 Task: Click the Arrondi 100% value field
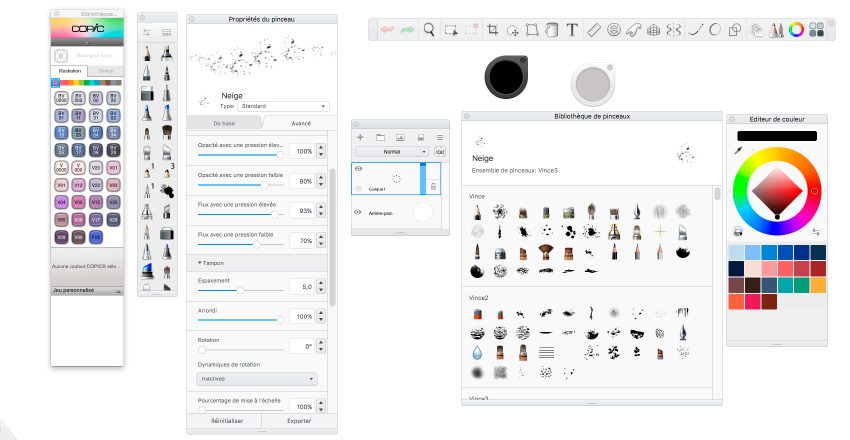(x=302, y=316)
